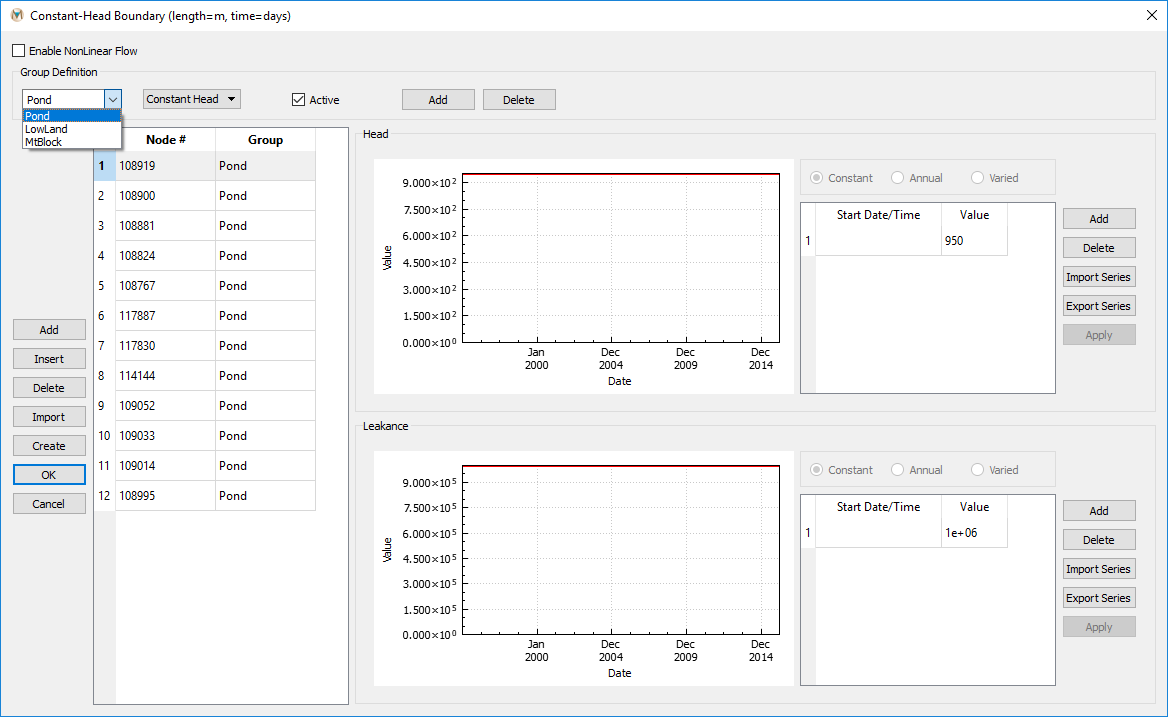Choose LowLand in the group dropdown list
The width and height of the screenshot is (1168, 717).
(x=72, y=129)
